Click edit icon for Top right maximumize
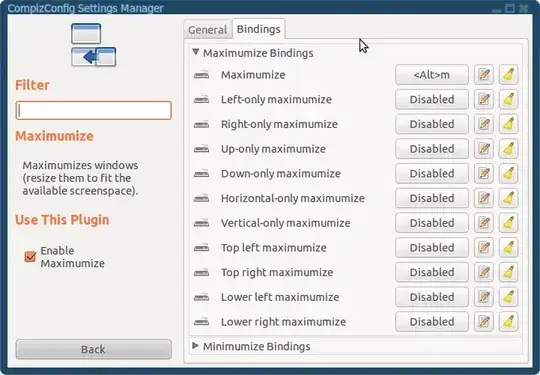540x375 pixels. pyautogui.click(x=484, y=272)
